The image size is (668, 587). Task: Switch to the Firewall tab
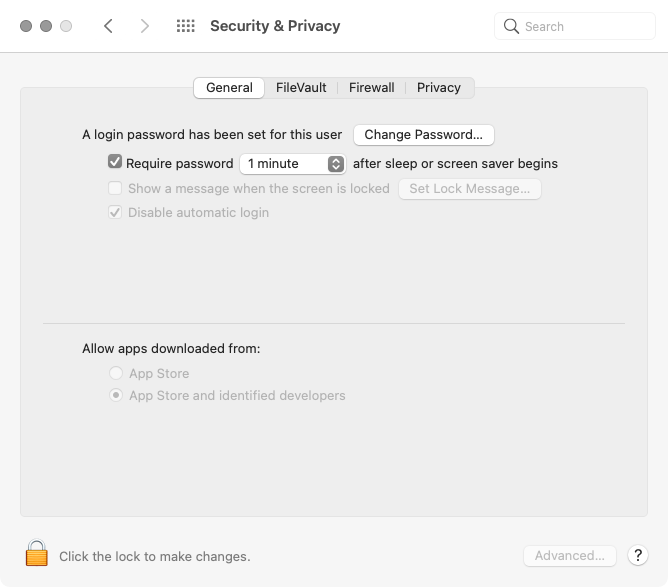click(371, 88)
